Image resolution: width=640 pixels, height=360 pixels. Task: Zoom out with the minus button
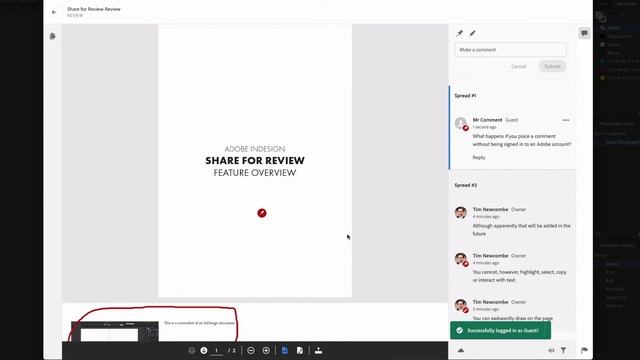pos(251,351)
